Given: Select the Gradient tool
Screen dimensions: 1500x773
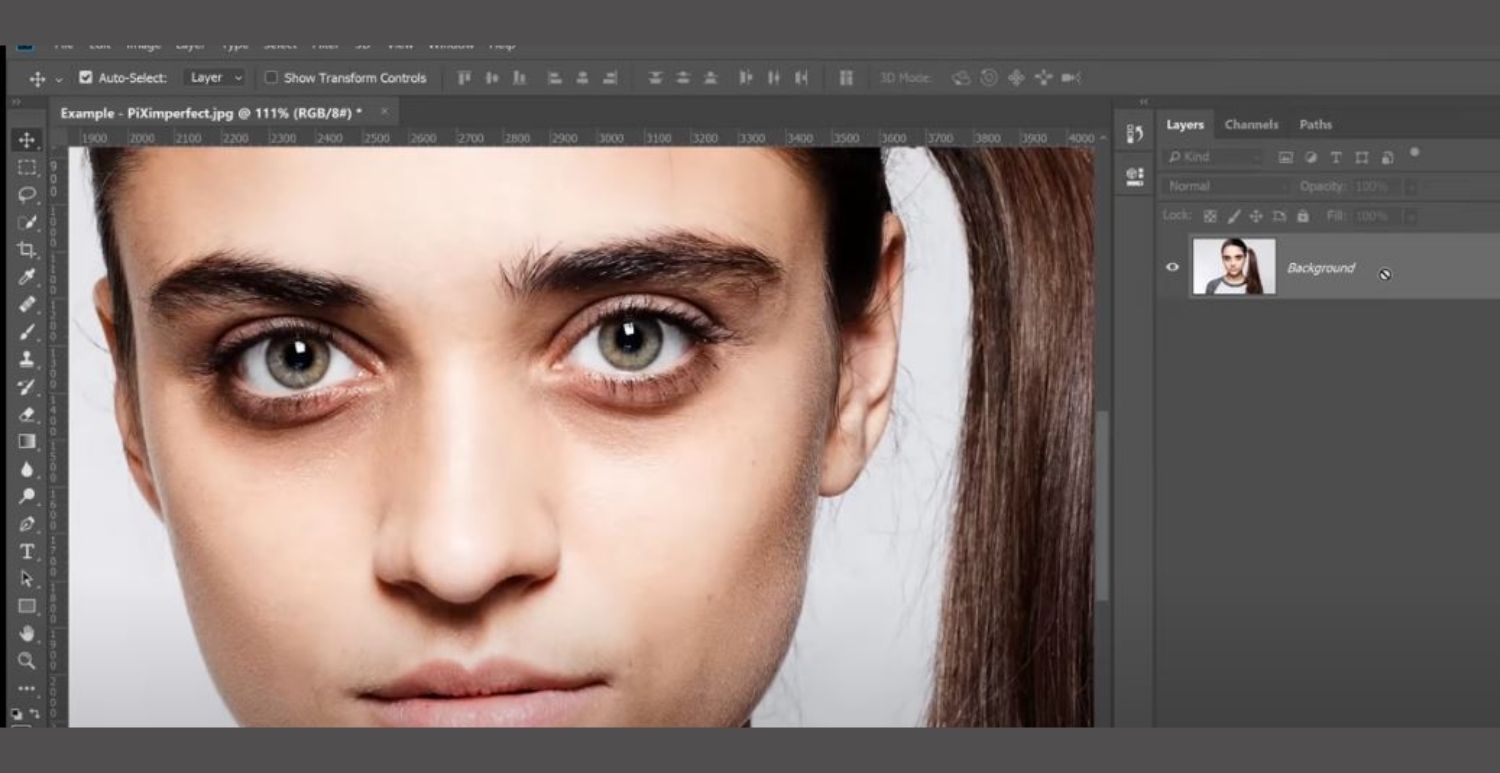Looking at the screenshot, I should [27, 440].
